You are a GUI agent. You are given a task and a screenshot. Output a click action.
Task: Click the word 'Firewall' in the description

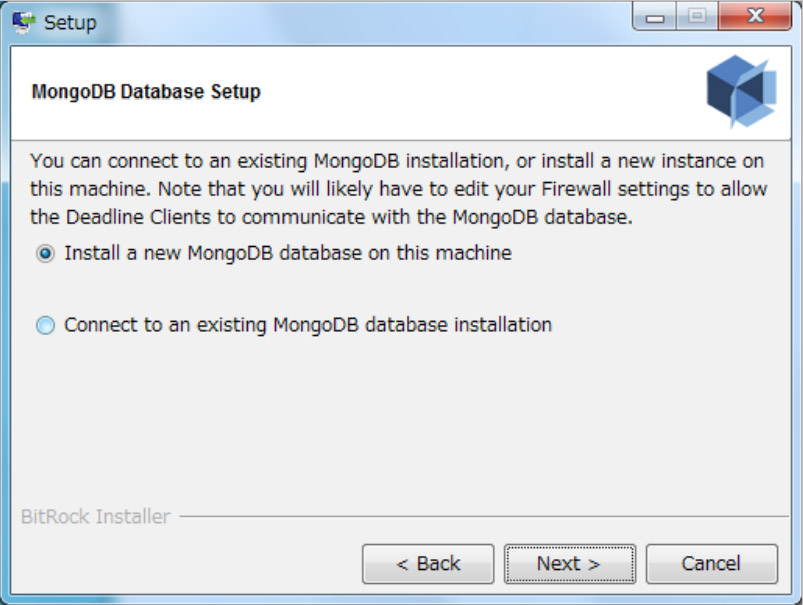(x=569, y=188)
